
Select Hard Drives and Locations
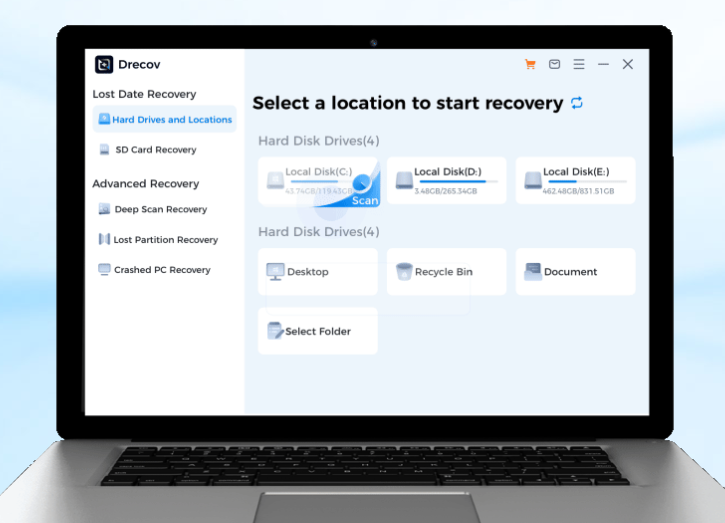(165, 119)
